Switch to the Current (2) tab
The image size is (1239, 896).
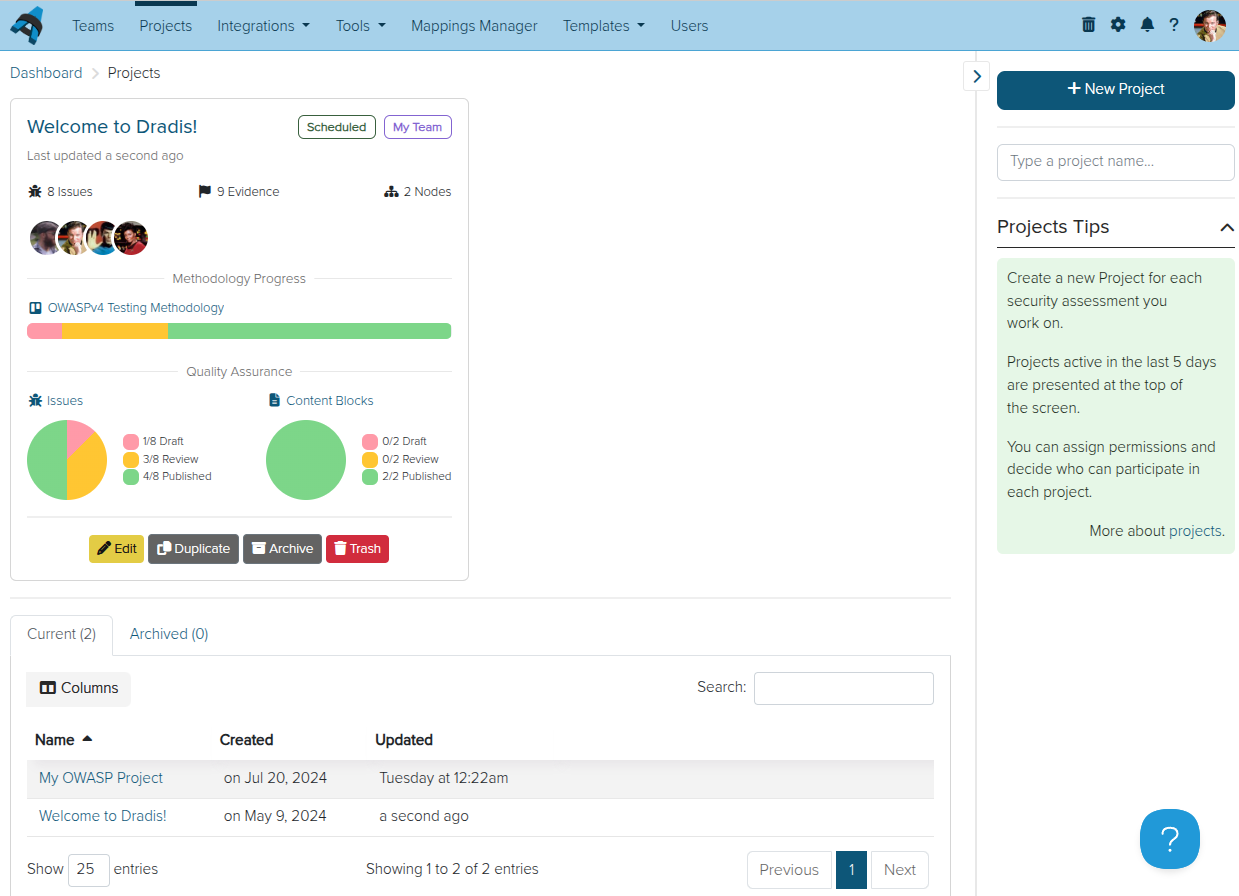62,635
